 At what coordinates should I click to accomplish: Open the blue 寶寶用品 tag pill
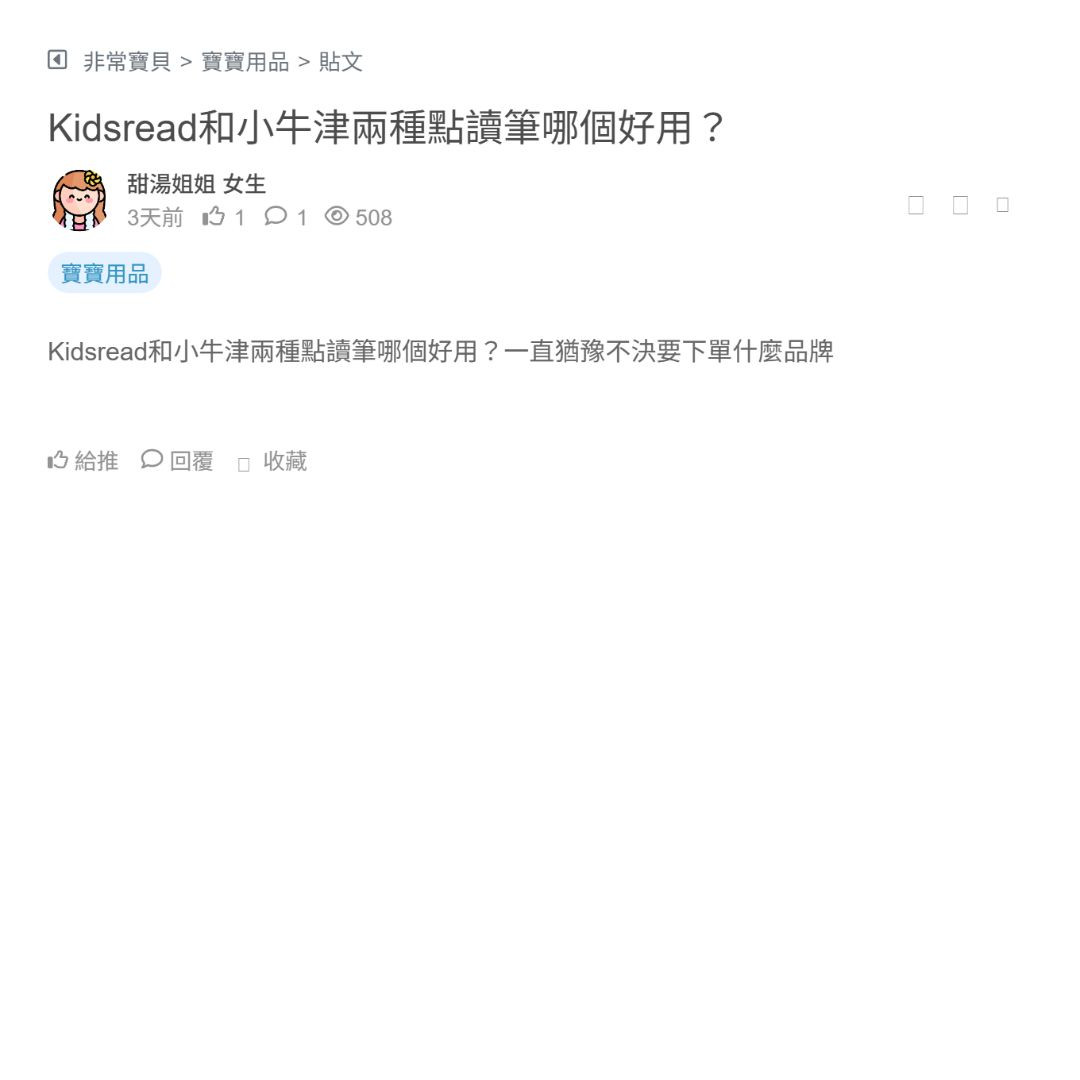click(105, 273)
